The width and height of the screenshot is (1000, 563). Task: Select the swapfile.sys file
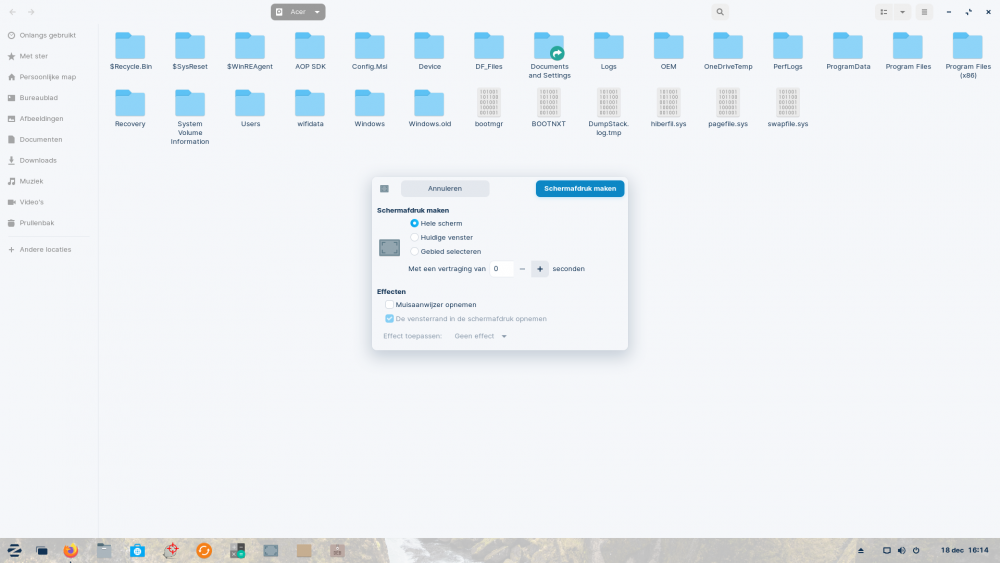[x=788, y=108]
